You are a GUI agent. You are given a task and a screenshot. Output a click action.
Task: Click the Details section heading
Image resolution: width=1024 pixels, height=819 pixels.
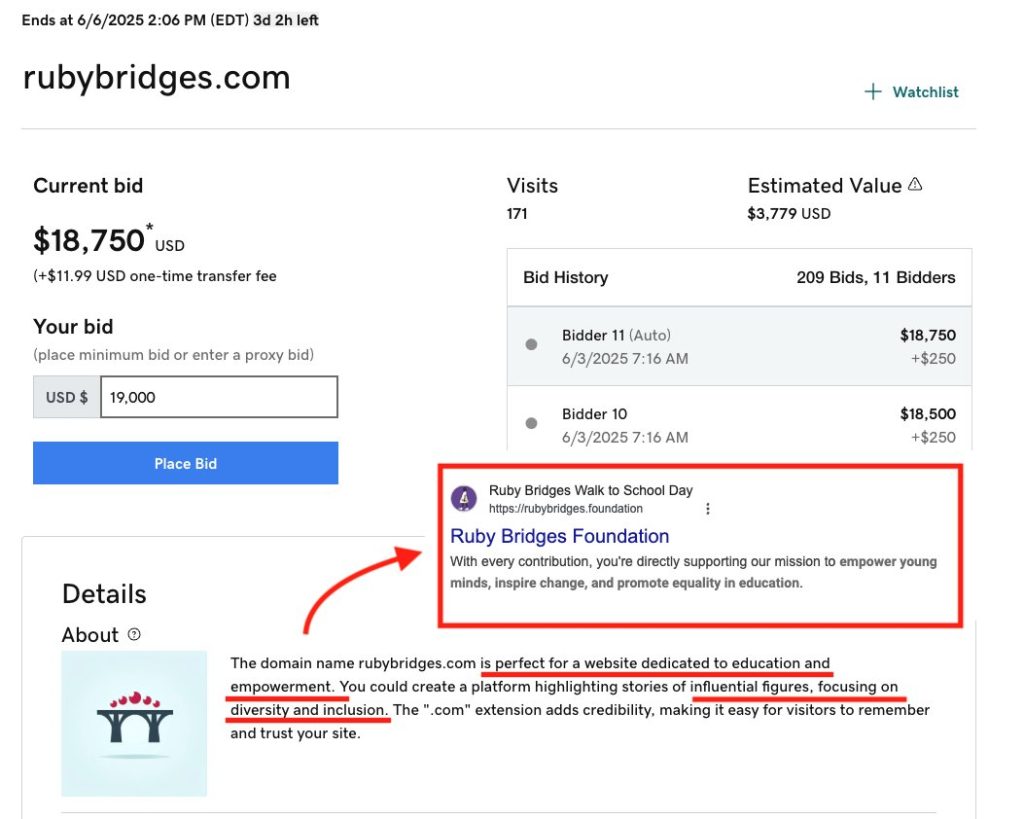pyautogui.click(x=104, y=594)
